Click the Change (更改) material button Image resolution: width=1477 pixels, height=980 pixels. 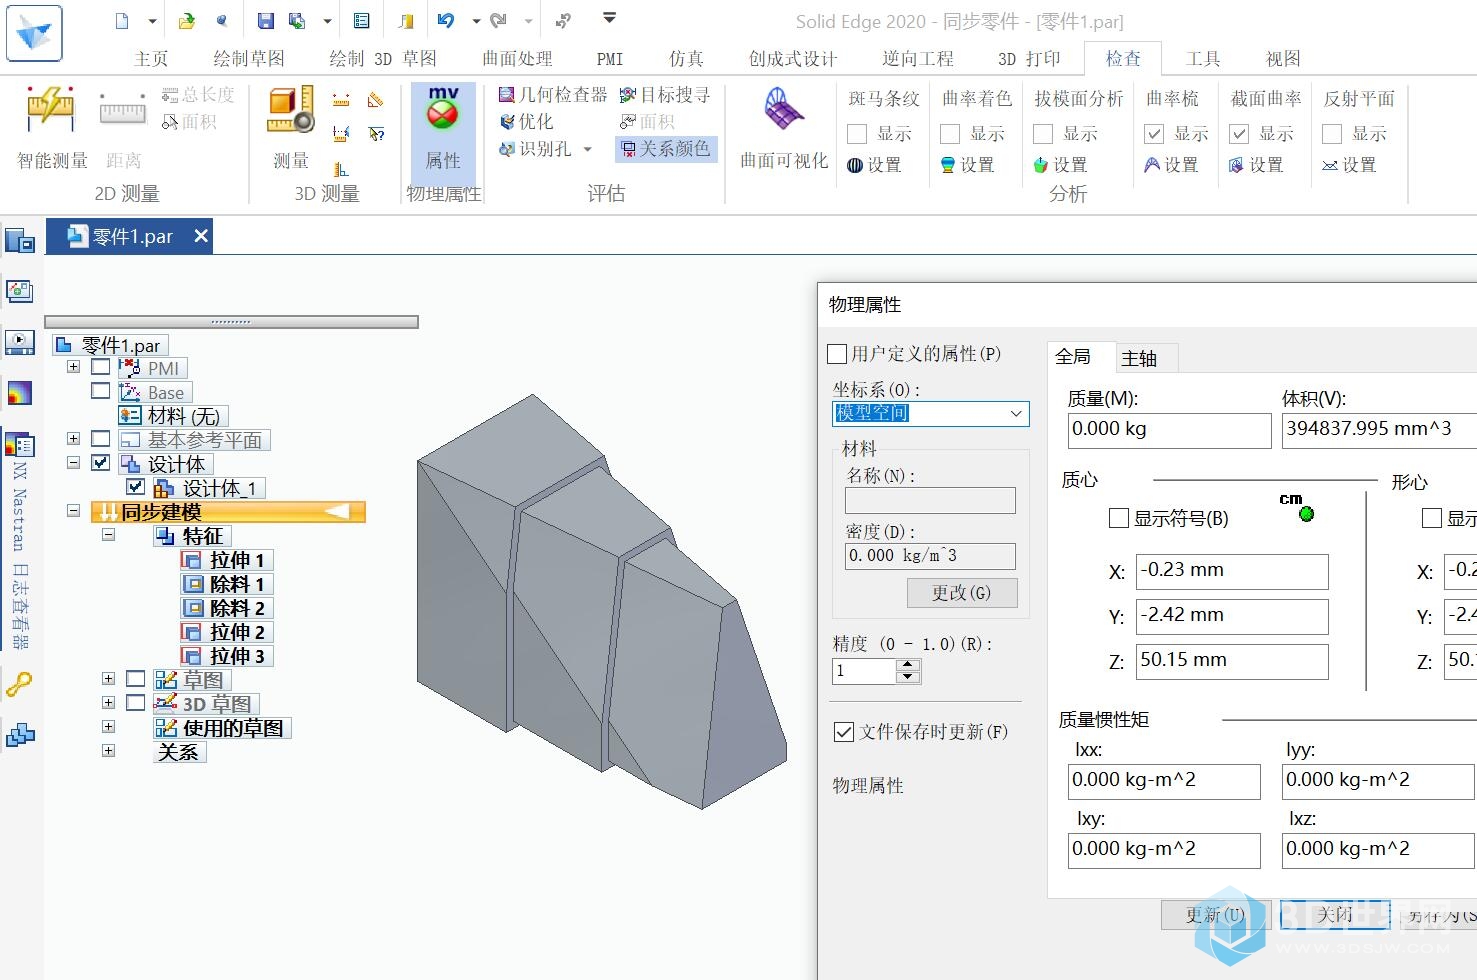(x=962, y=593)
